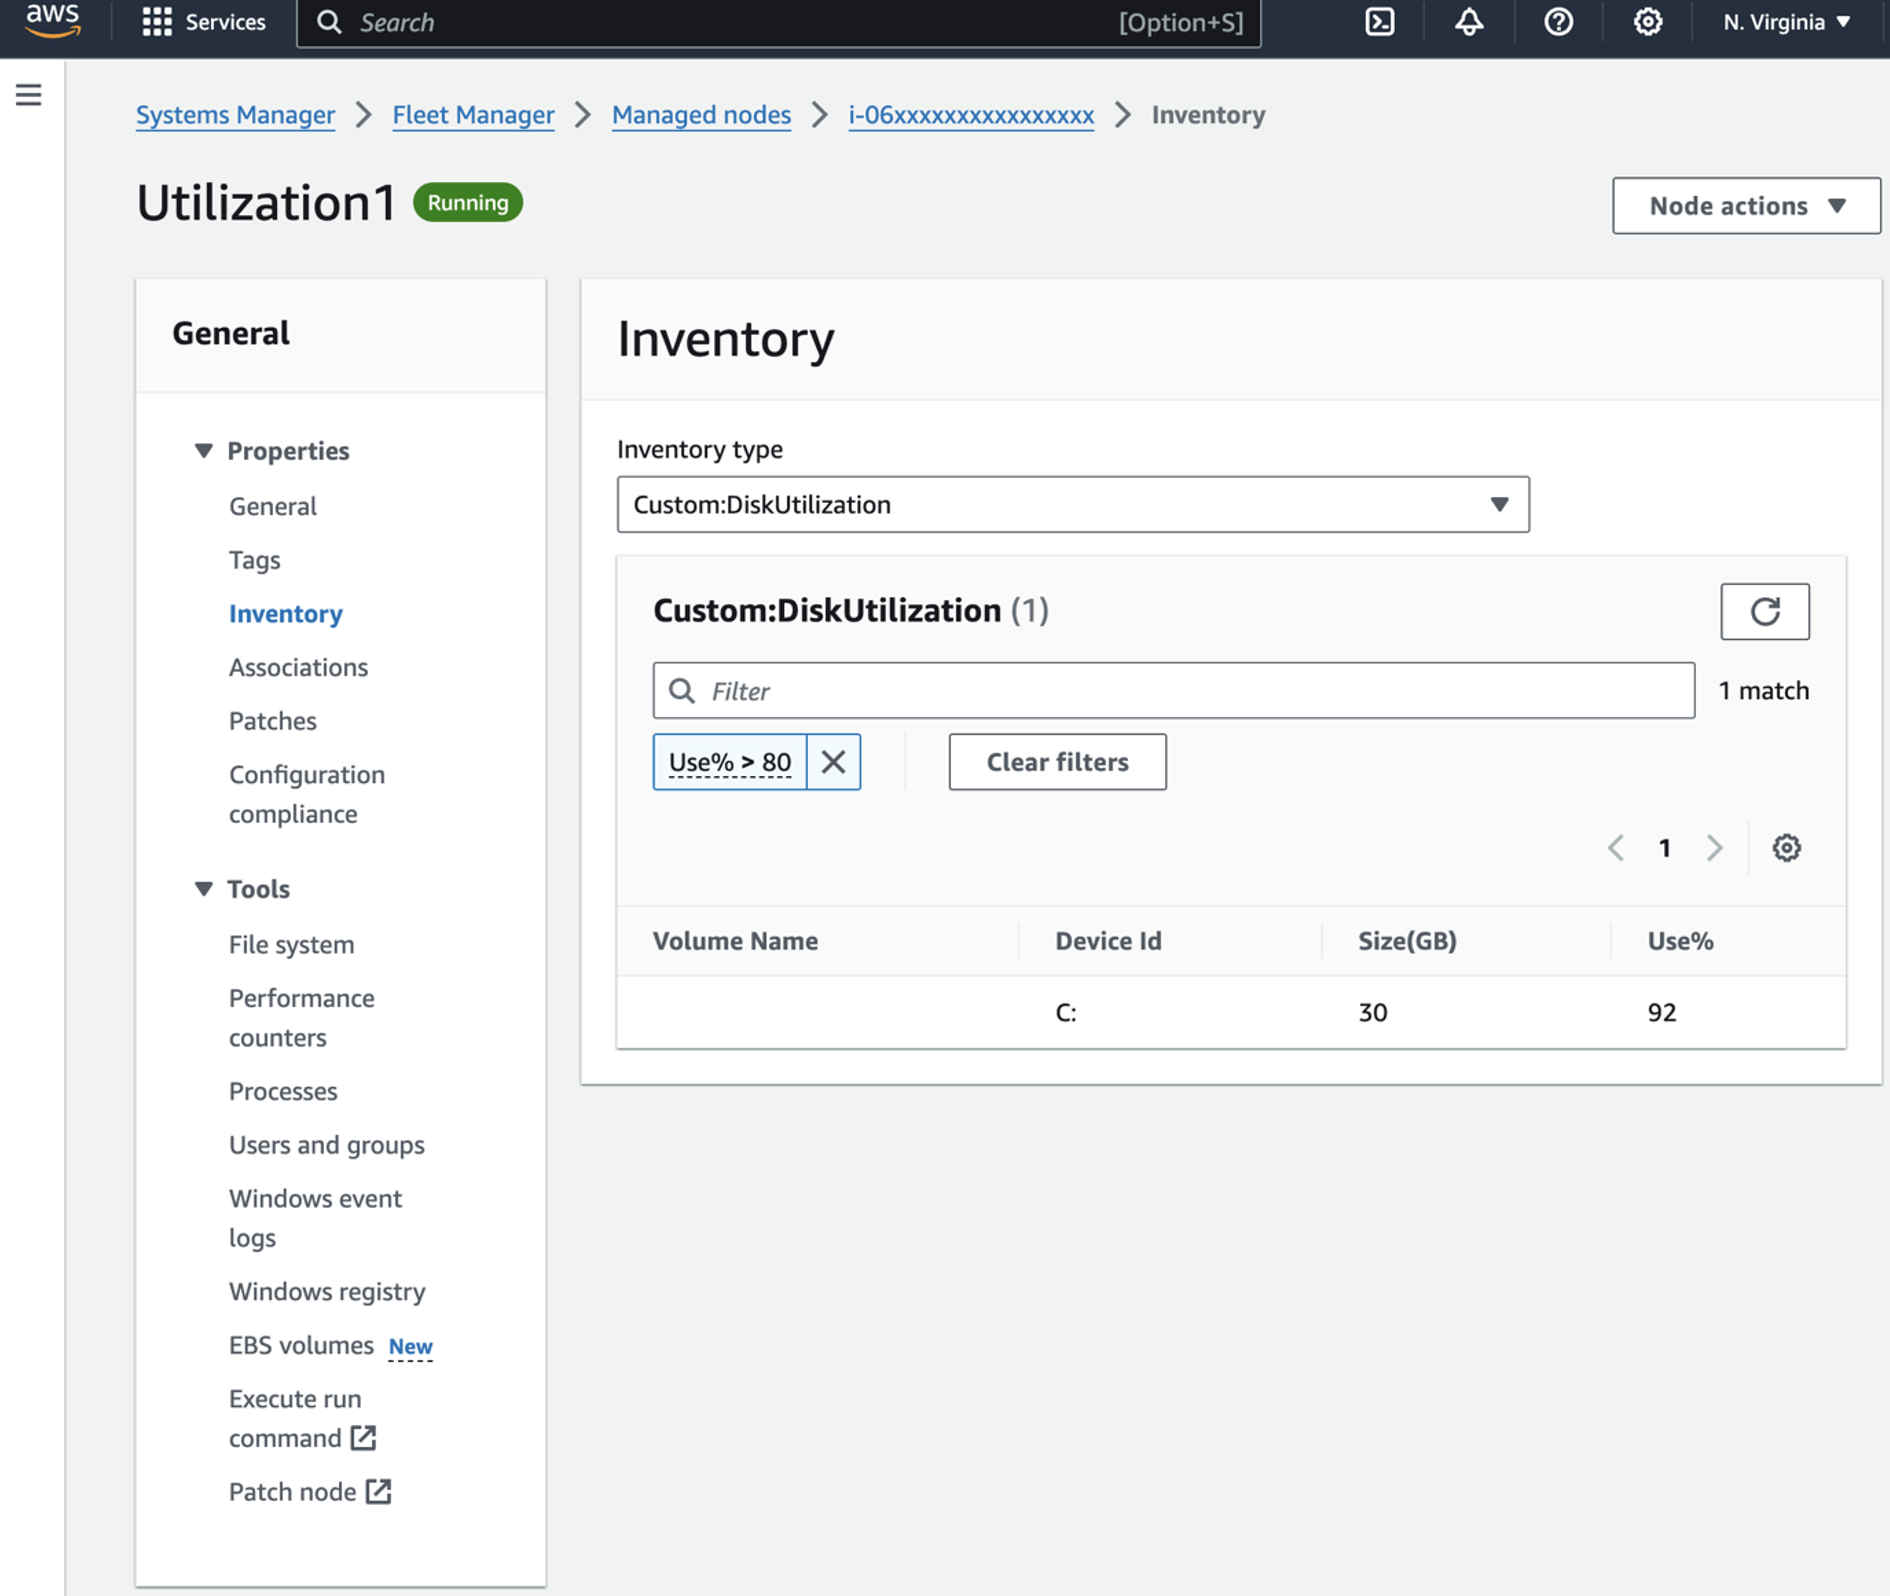Open the Managed nodes breadcrumb link
This screenshot has height=1596, width=1890.
coord(700,114)
